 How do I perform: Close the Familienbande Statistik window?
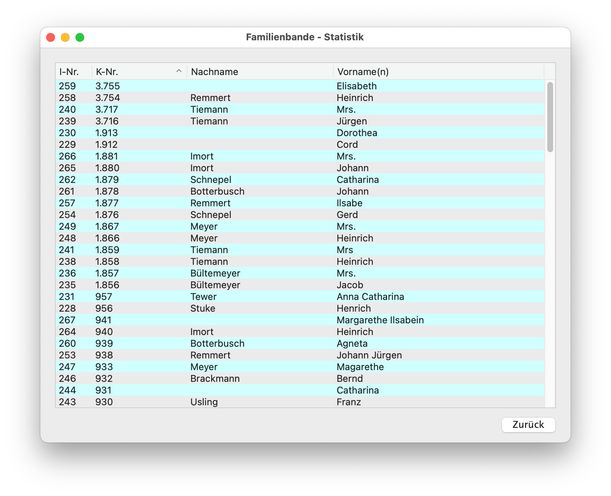click(x=51, y=37)
